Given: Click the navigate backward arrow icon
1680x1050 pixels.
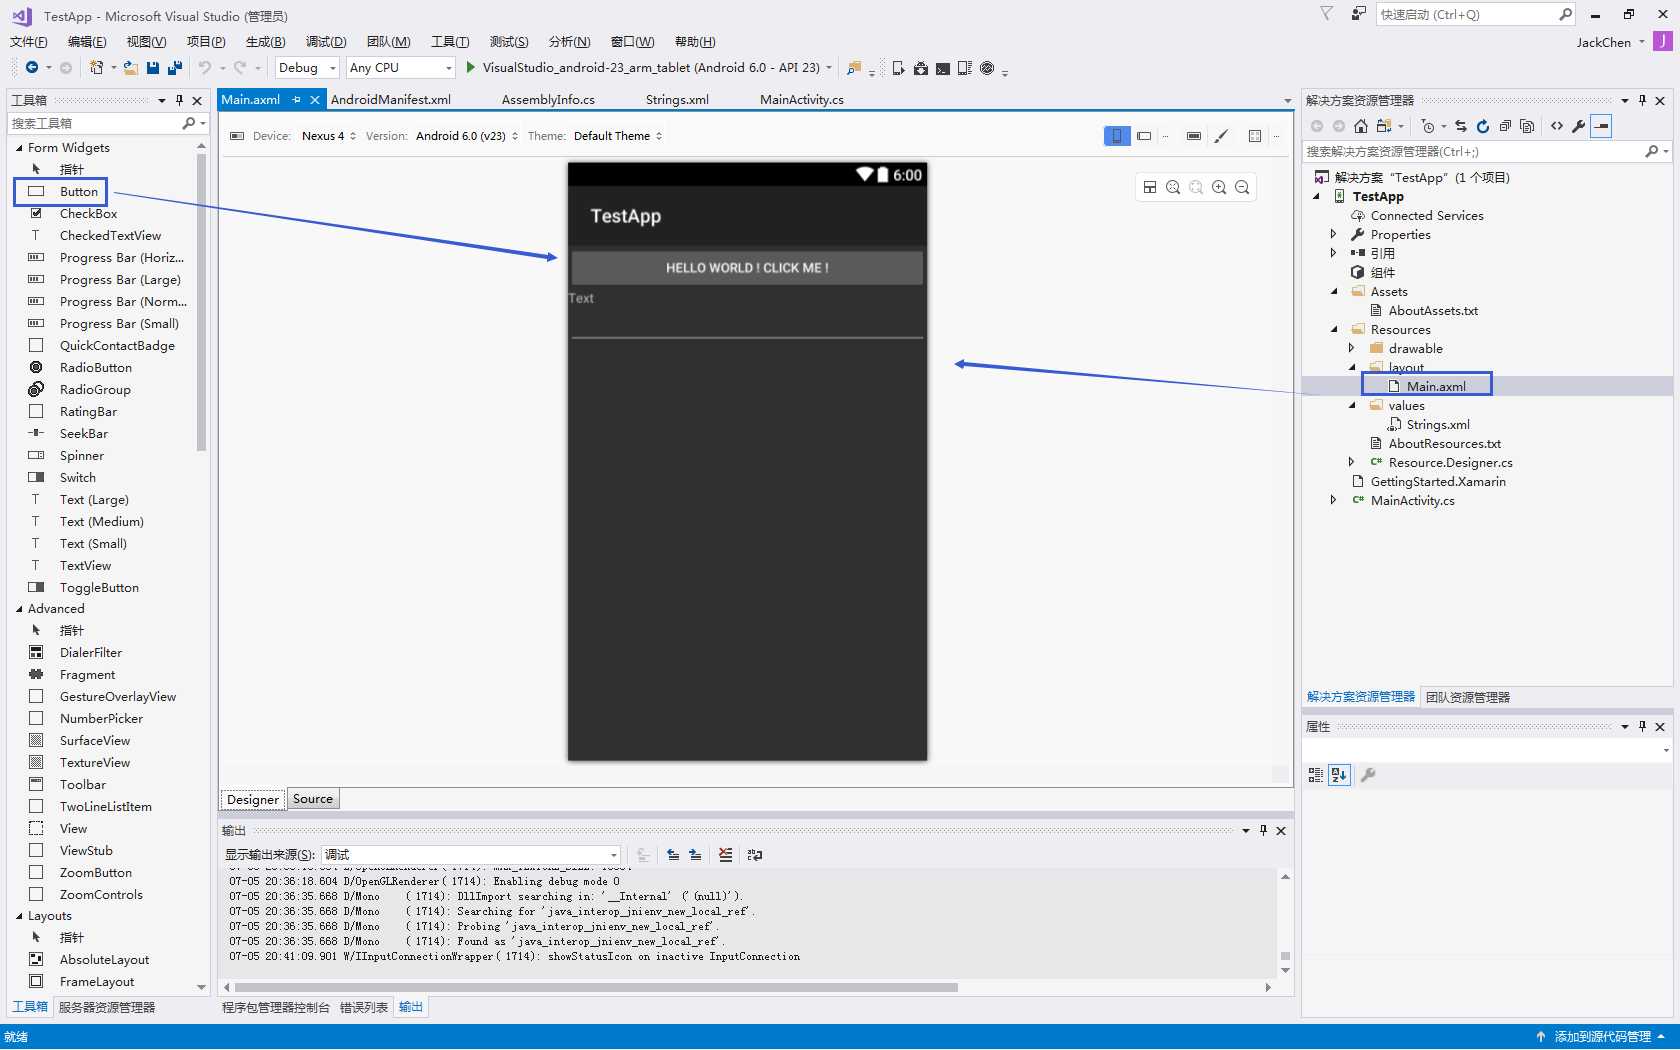Looking at the screenshot, I should [x=32, y=67].
